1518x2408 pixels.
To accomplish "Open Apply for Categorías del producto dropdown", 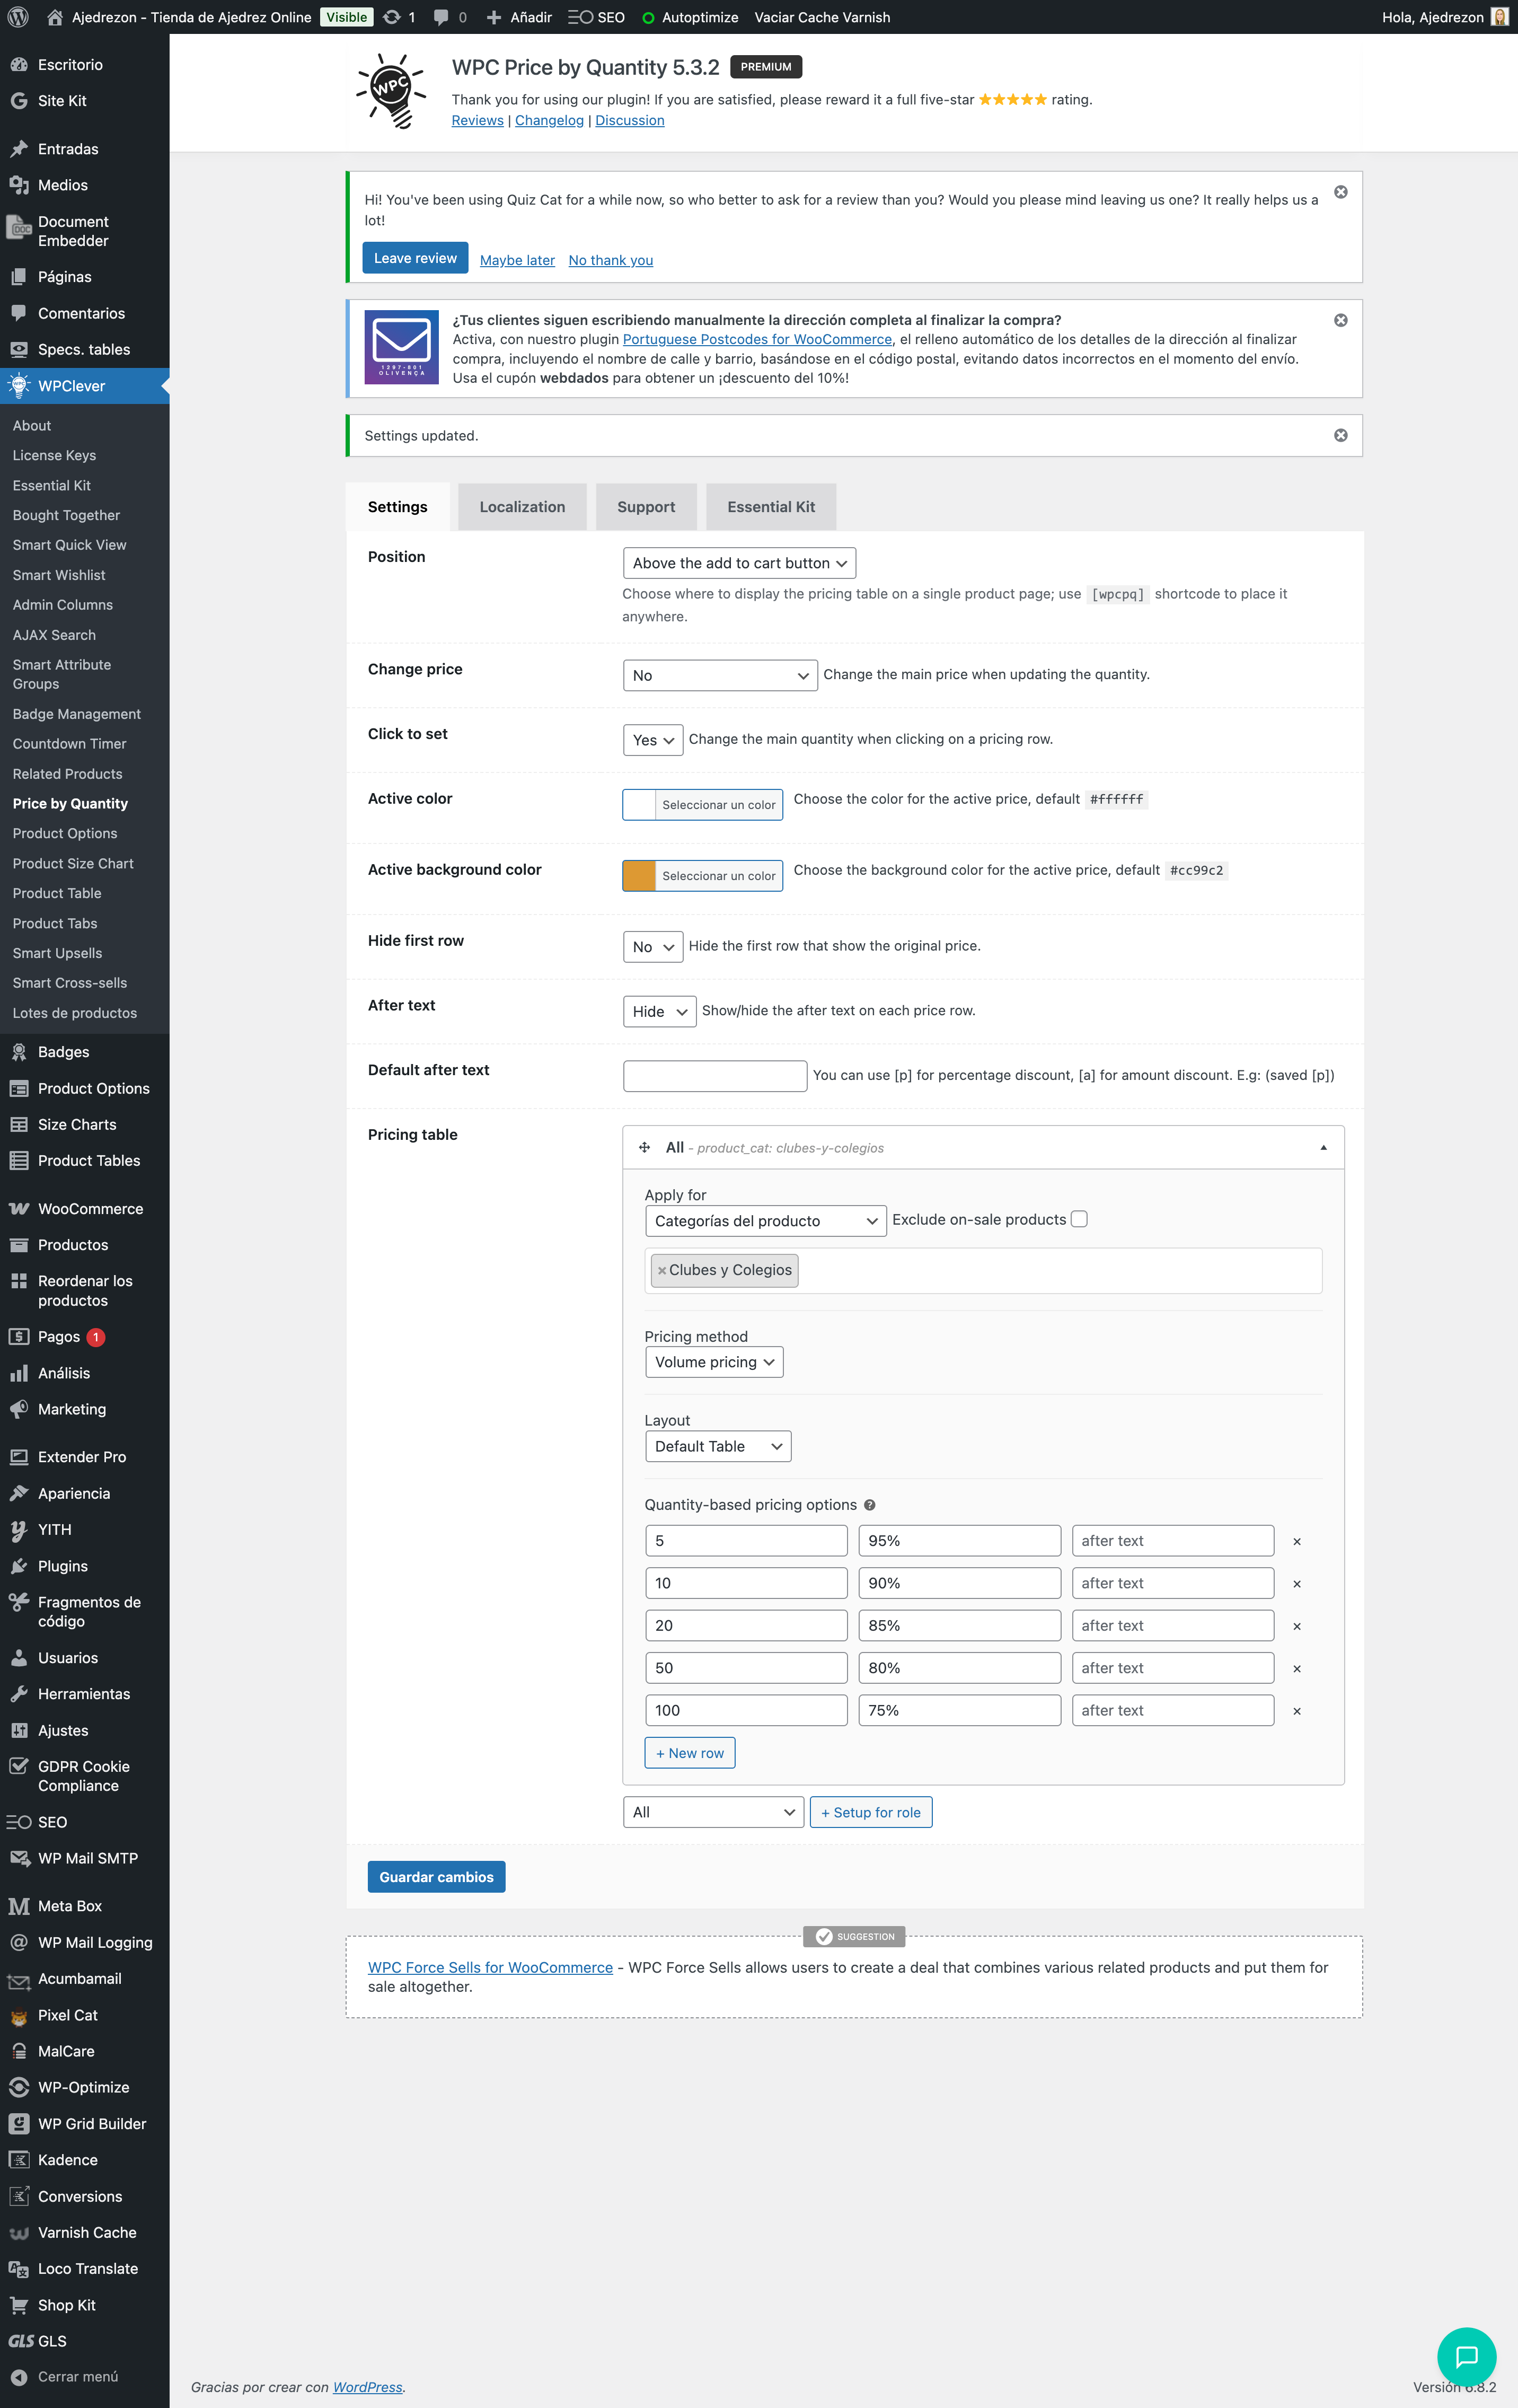I will pos(766,1221).
